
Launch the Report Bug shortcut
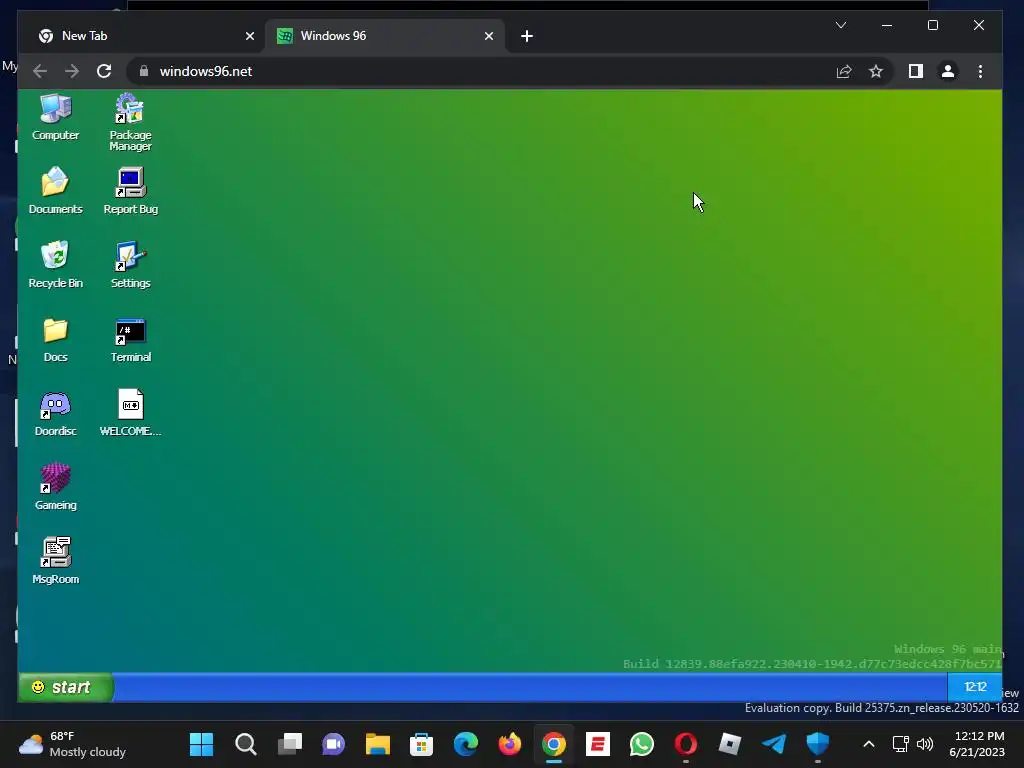131,191
